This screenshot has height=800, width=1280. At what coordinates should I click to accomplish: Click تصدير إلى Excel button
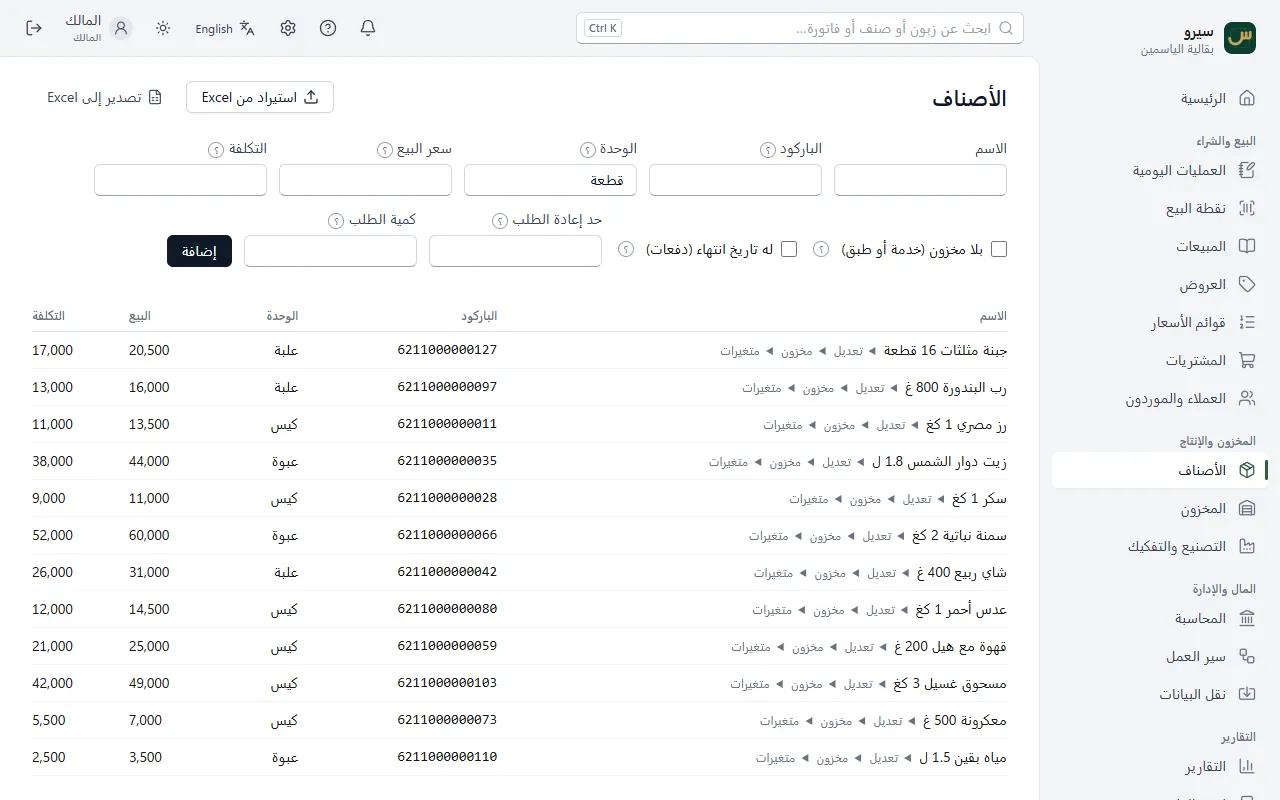coord(105,97)
